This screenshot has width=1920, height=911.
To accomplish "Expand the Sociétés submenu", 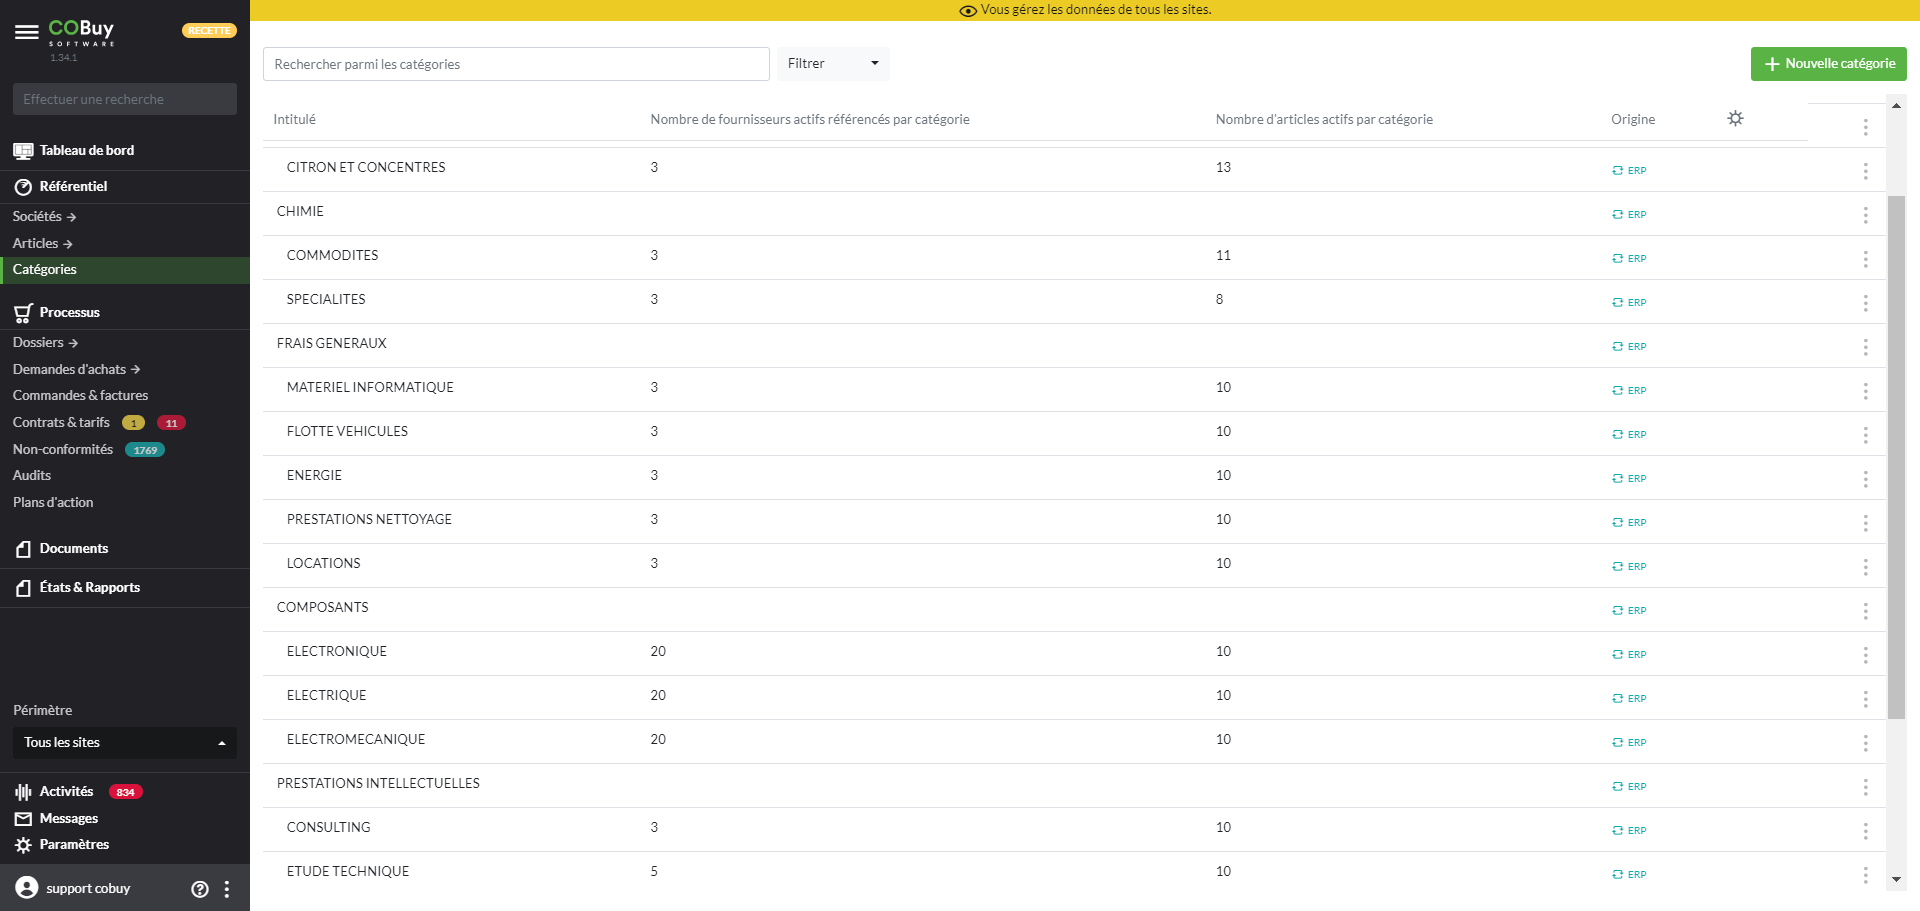I will point(44,217).
